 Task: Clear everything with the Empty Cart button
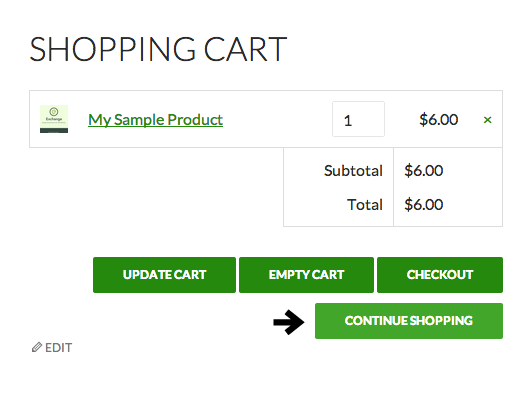click(x=306, y=275)
